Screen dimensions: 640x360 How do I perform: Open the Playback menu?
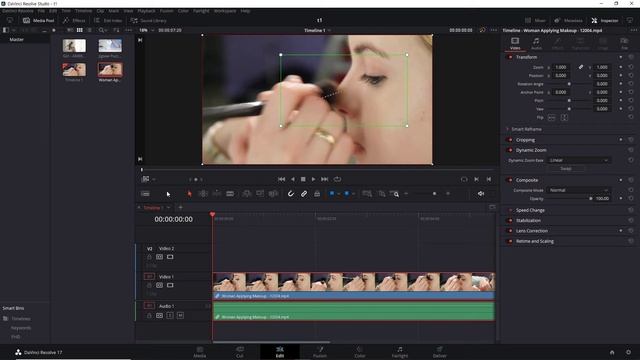point(146,11)
